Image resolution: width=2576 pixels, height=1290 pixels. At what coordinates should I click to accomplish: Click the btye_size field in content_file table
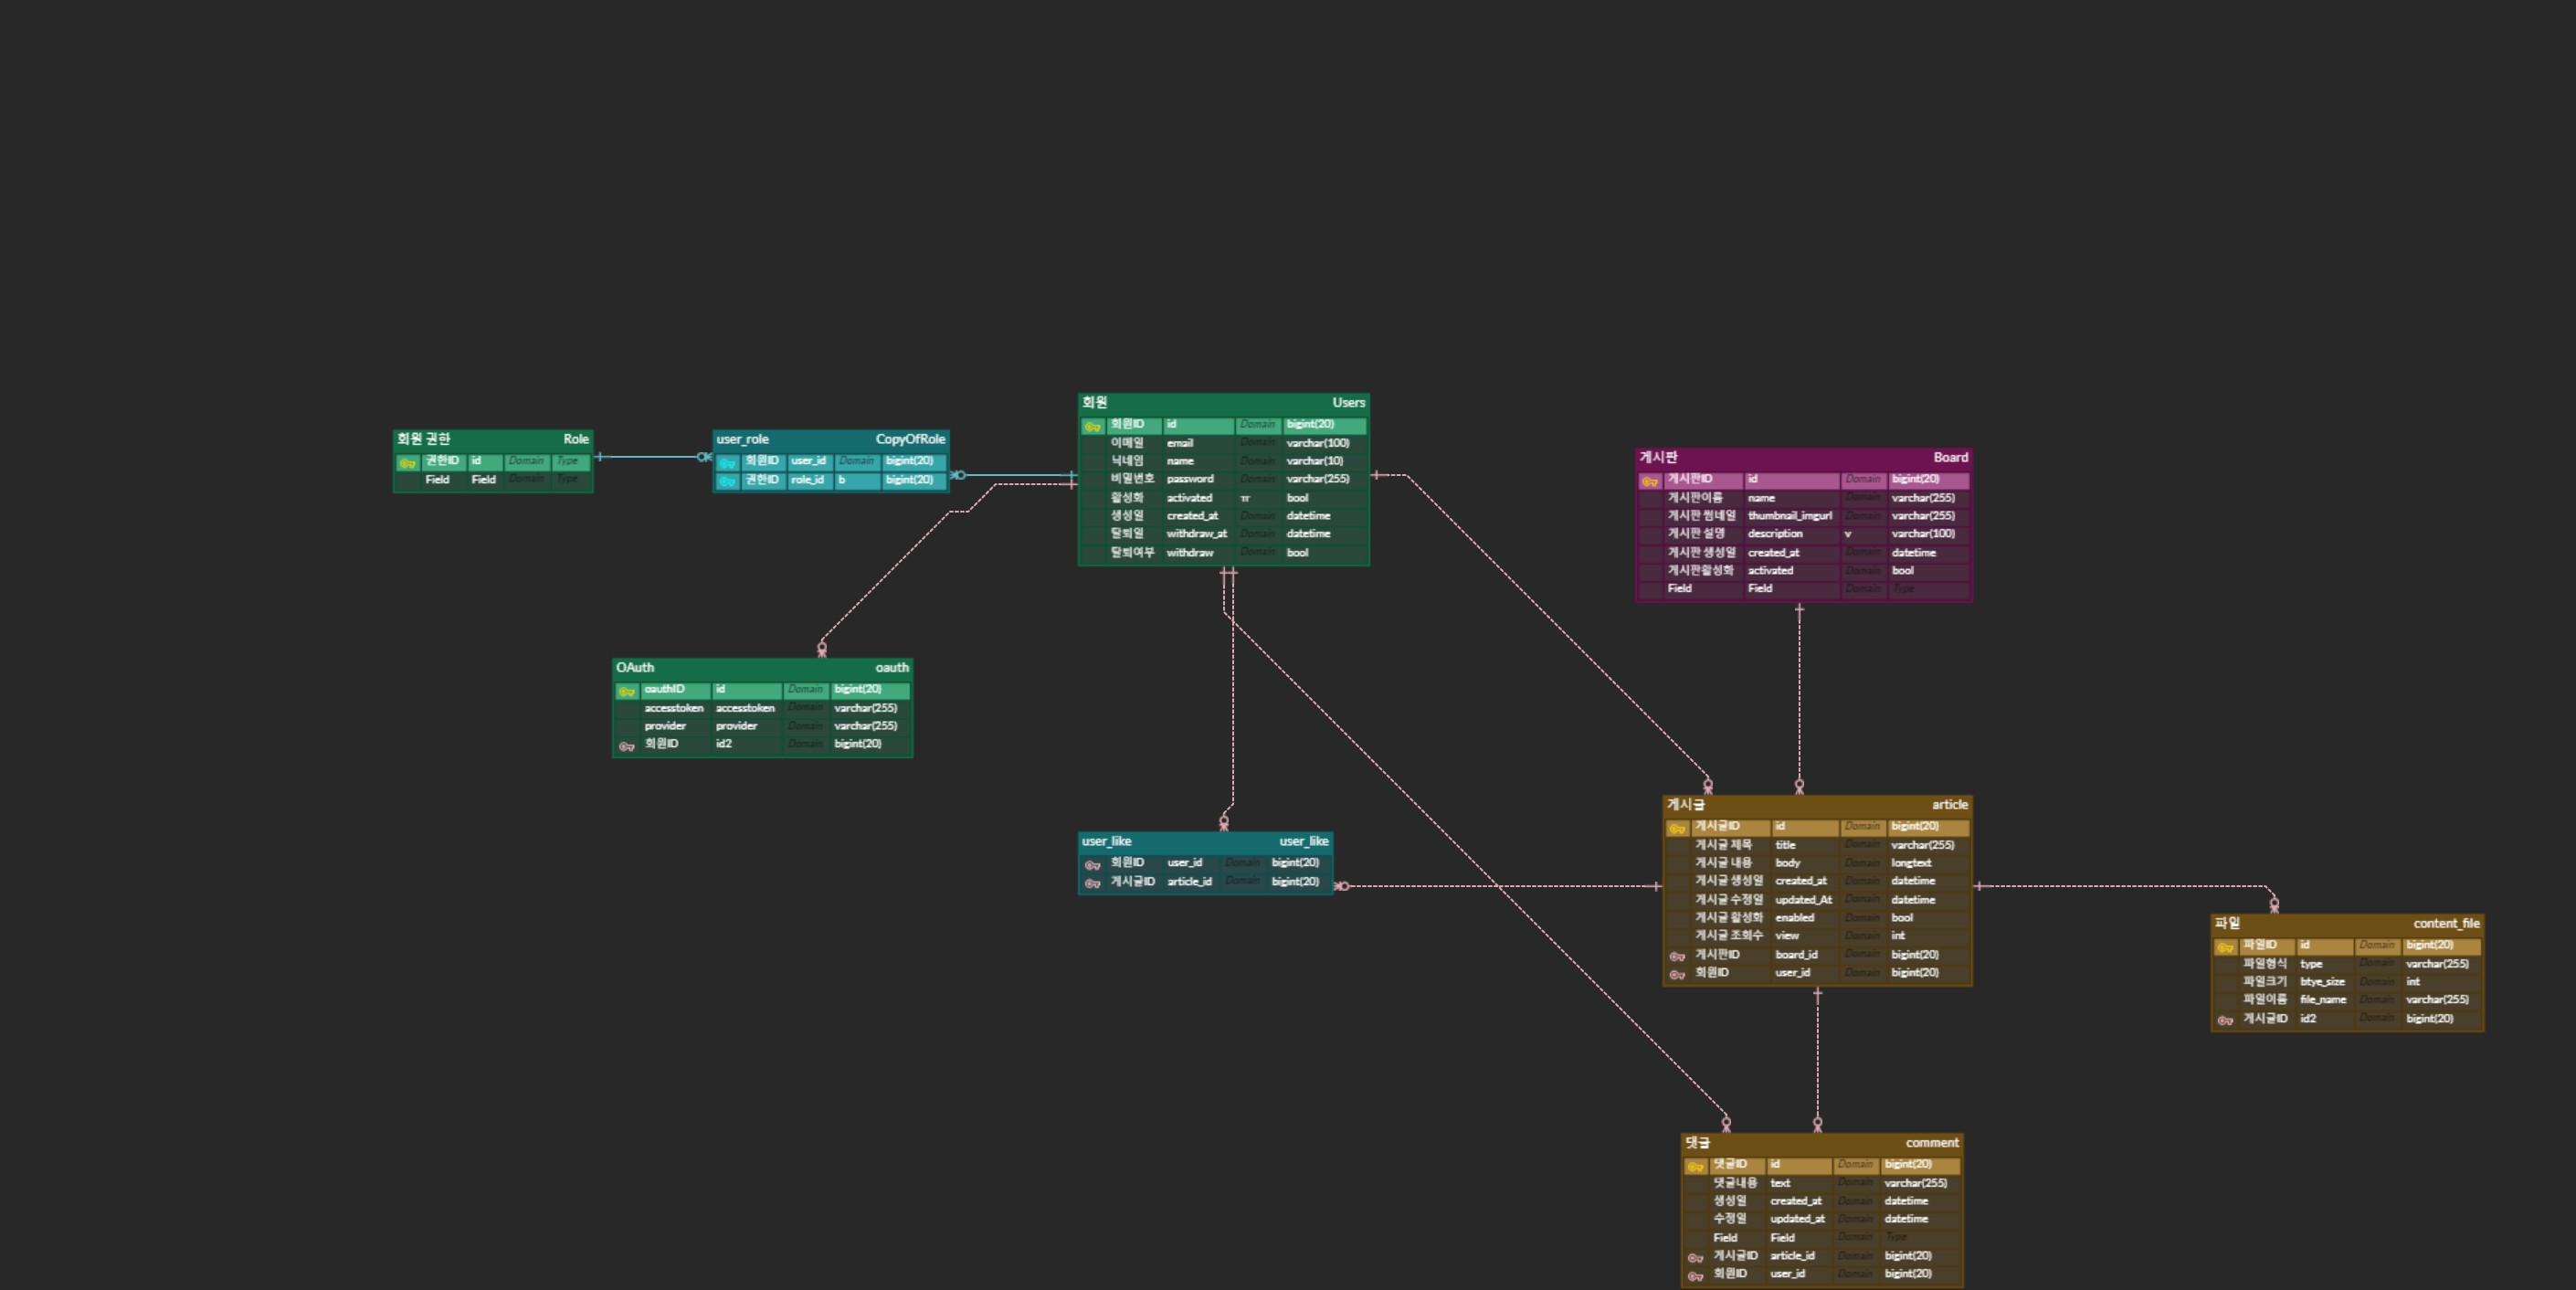(x=2321, y=982)
